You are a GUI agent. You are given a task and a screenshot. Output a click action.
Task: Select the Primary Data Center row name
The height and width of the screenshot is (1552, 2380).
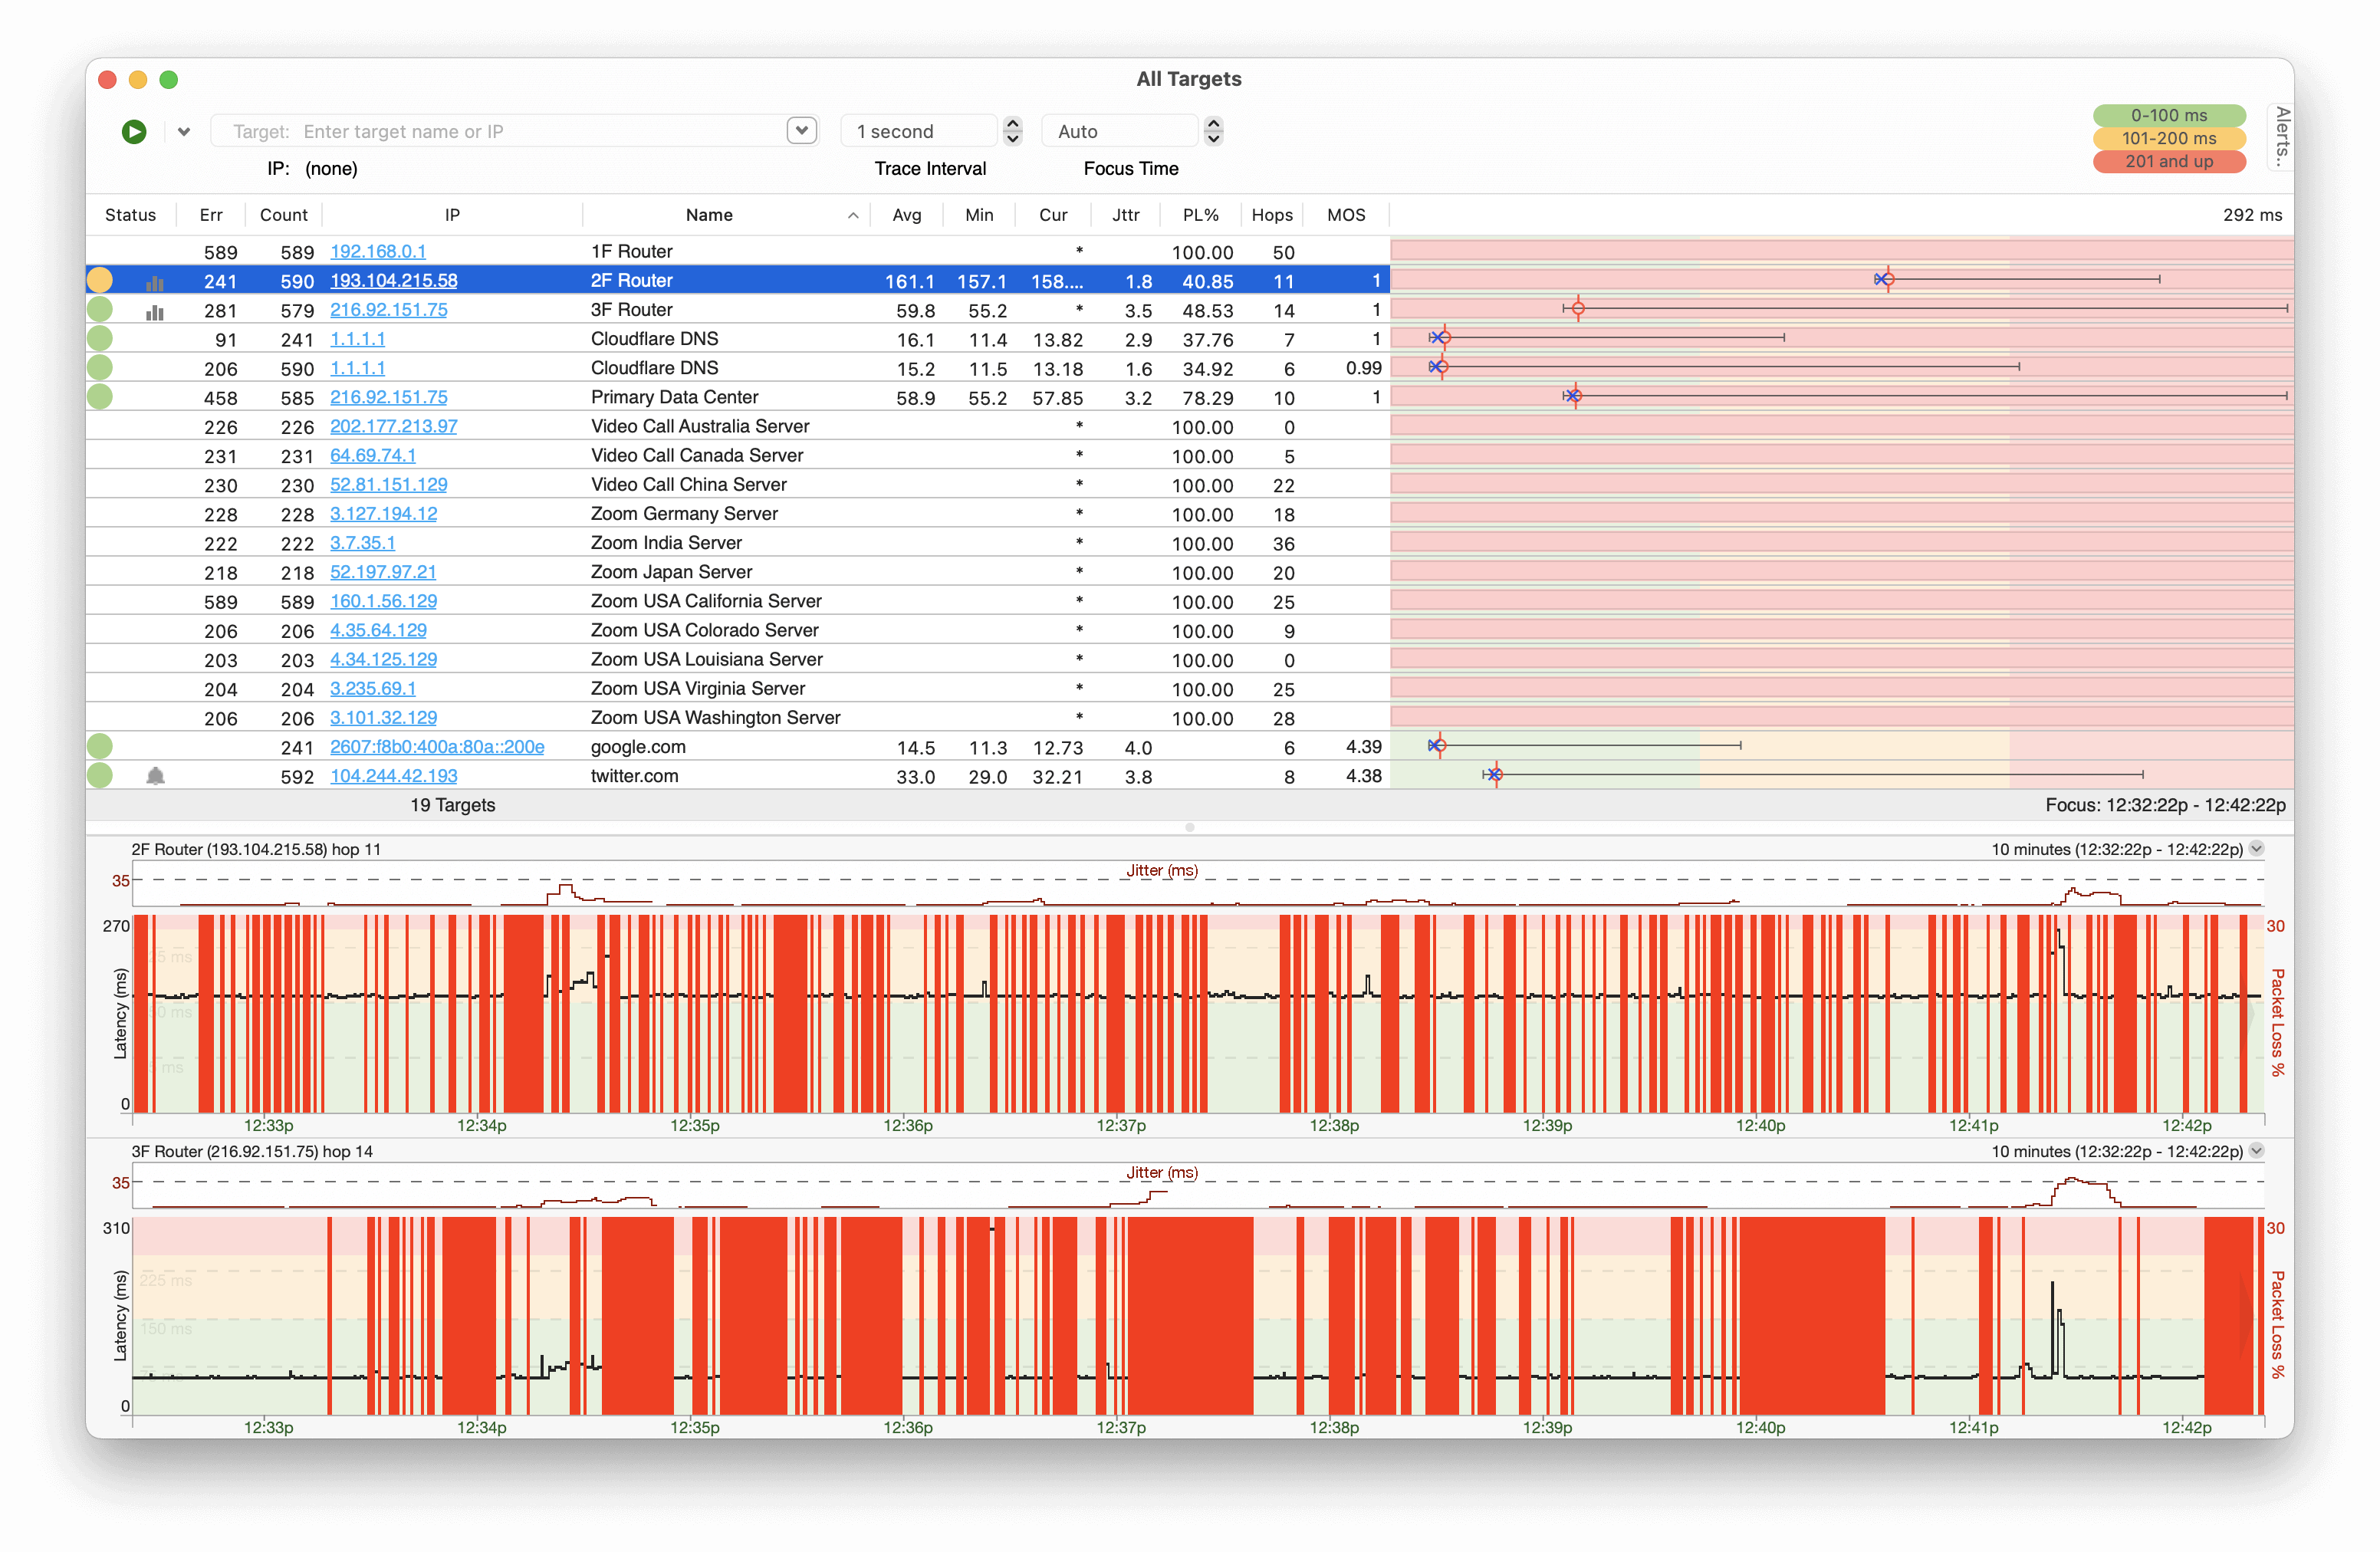point(675,397)
